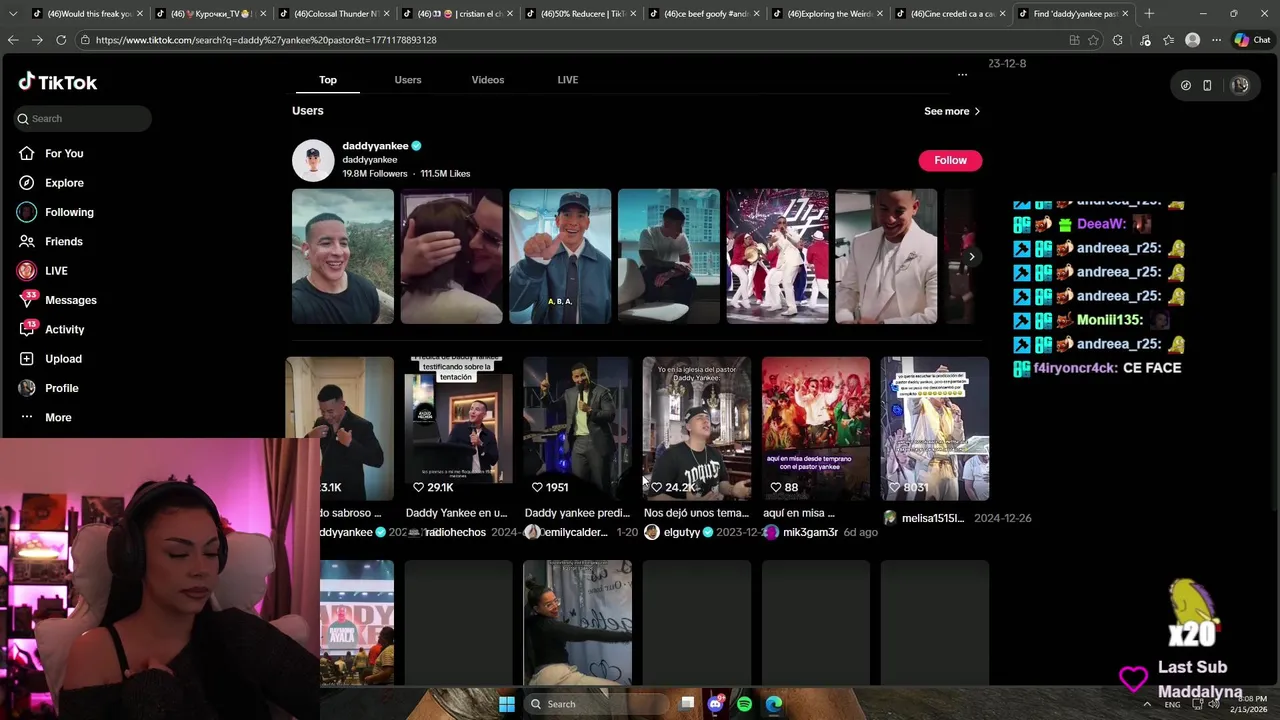The width and height of the screenshot is (1280, 720).
Task: Close the 'Find daddy'yankee' tab
Action: (1125, 14)
